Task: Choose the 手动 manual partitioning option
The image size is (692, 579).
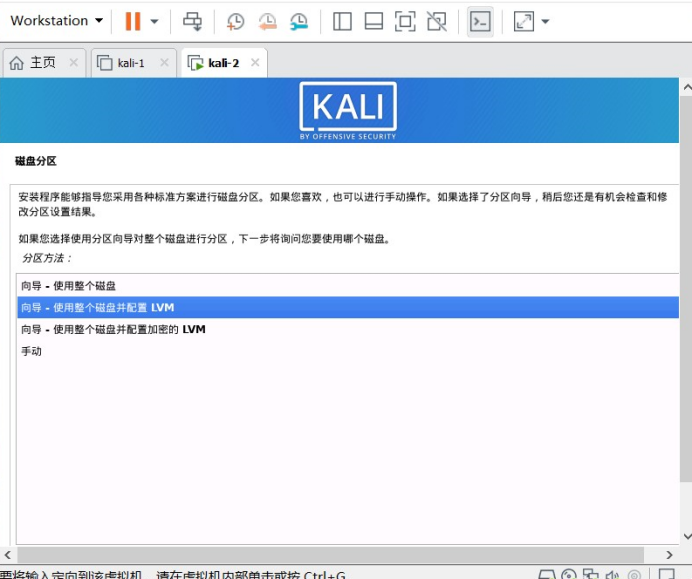Action: click(348, 351)
